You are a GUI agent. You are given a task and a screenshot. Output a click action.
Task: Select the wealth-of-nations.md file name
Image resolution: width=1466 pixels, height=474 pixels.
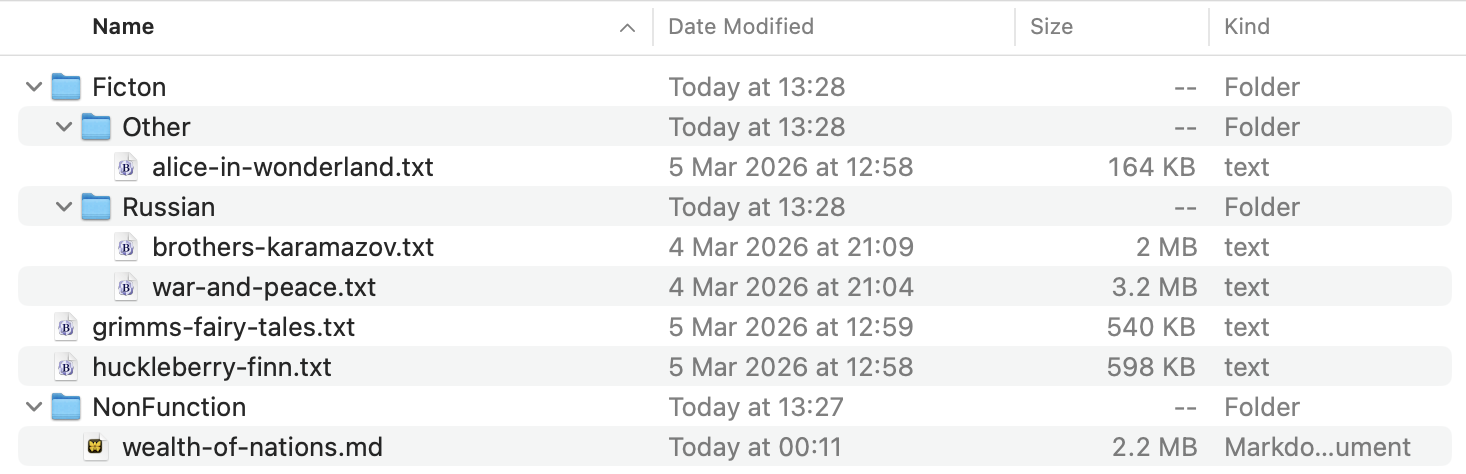tap(252, 447)
